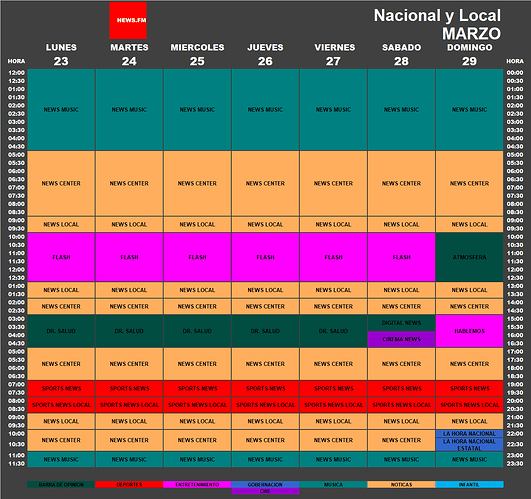The image size is (531, 499).
Task: Select the 09:00 morning NEWS LOCAL on Jueves
Action: pos(265,224)
